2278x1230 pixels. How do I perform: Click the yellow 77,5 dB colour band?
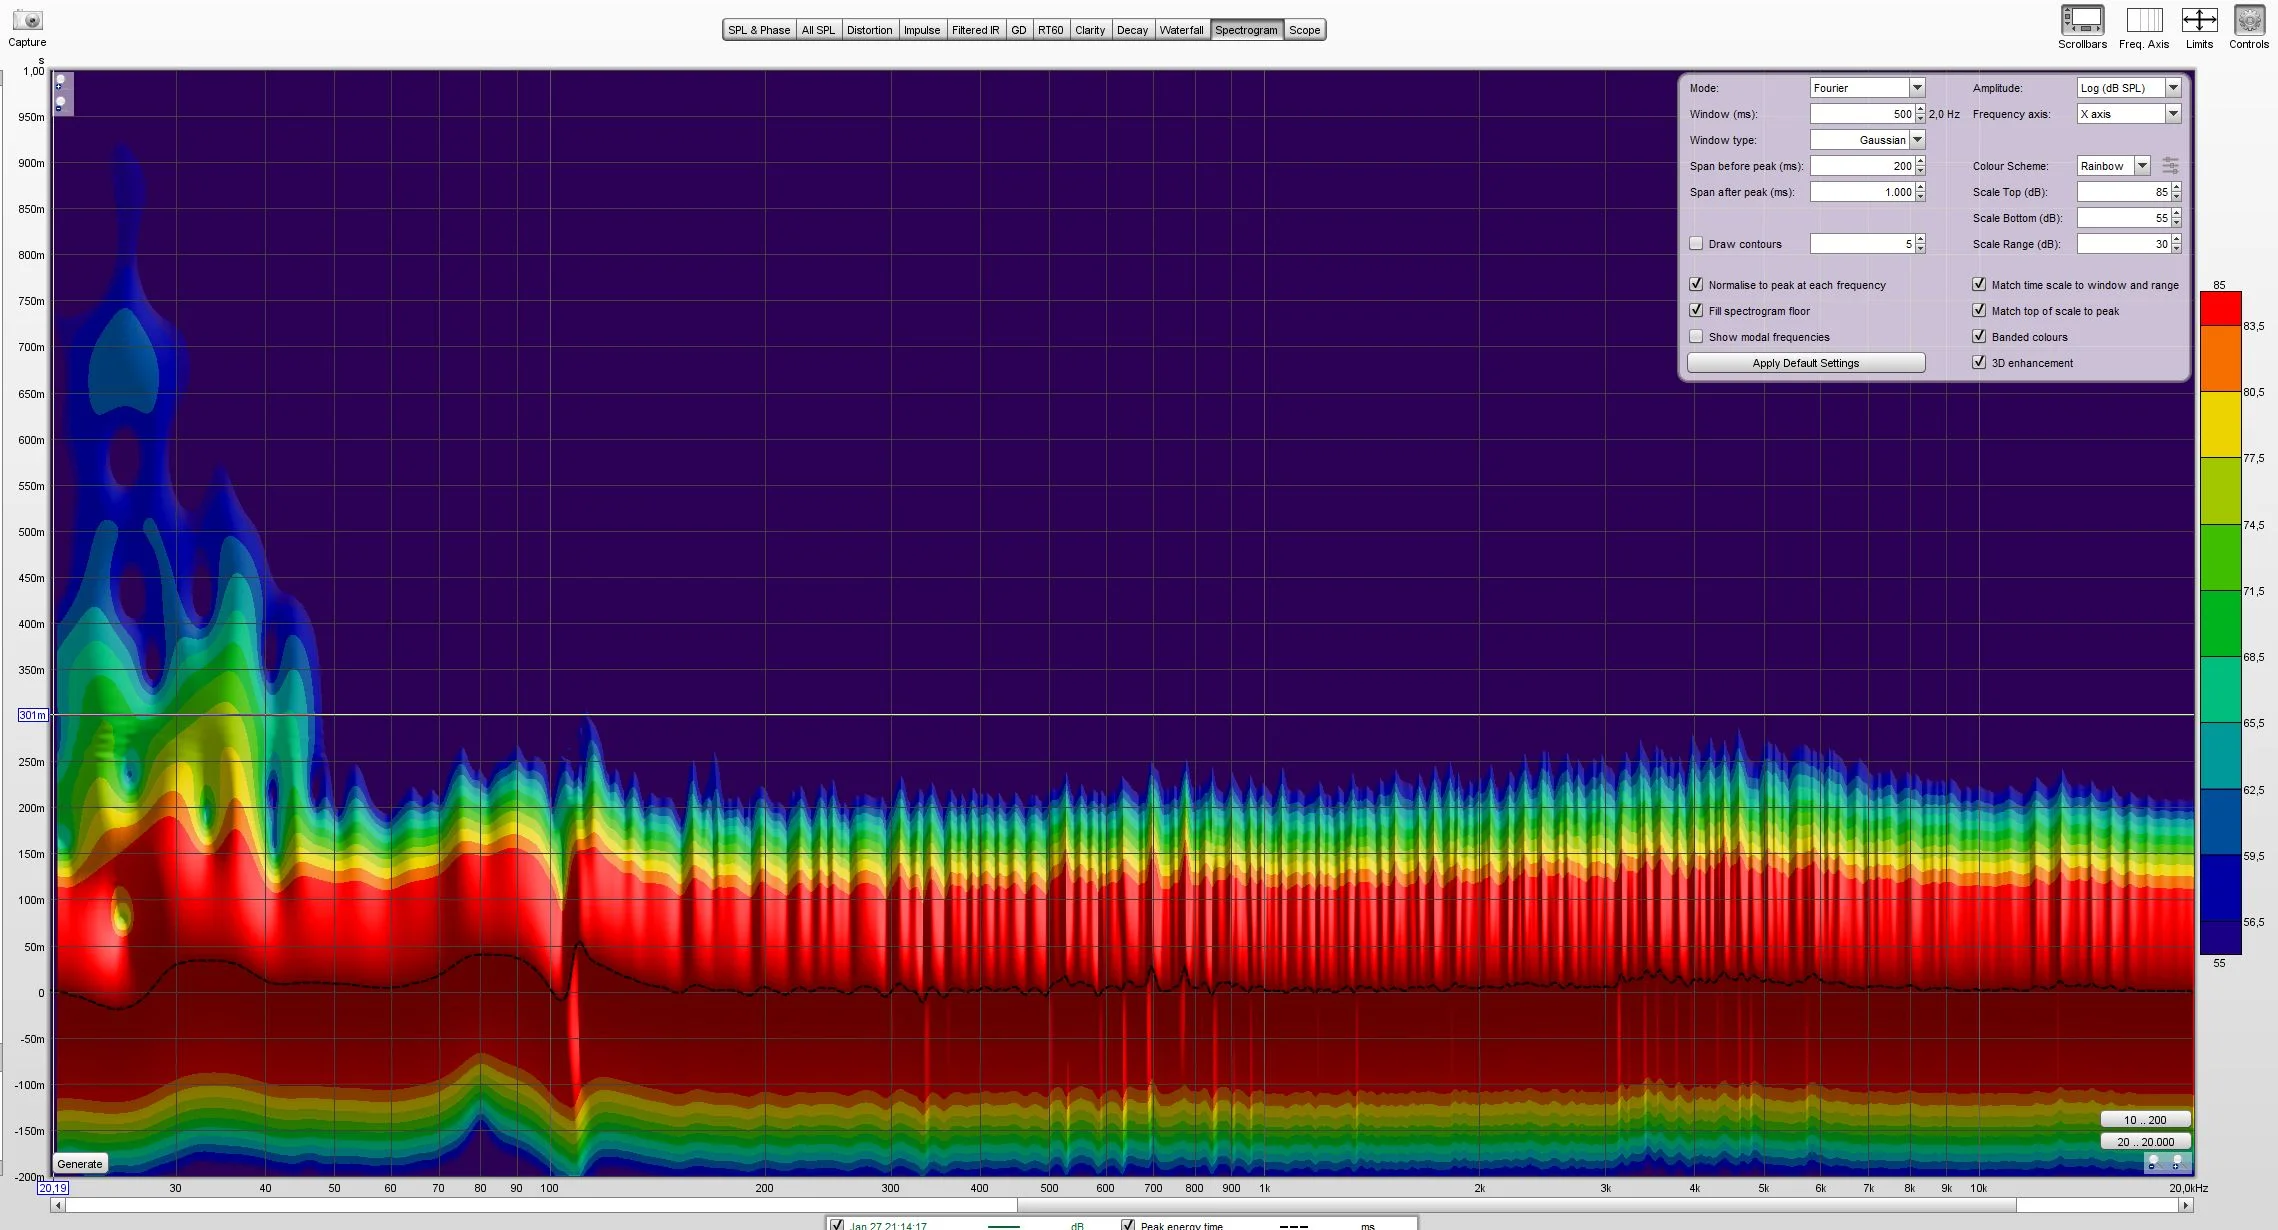point(2220,424)
